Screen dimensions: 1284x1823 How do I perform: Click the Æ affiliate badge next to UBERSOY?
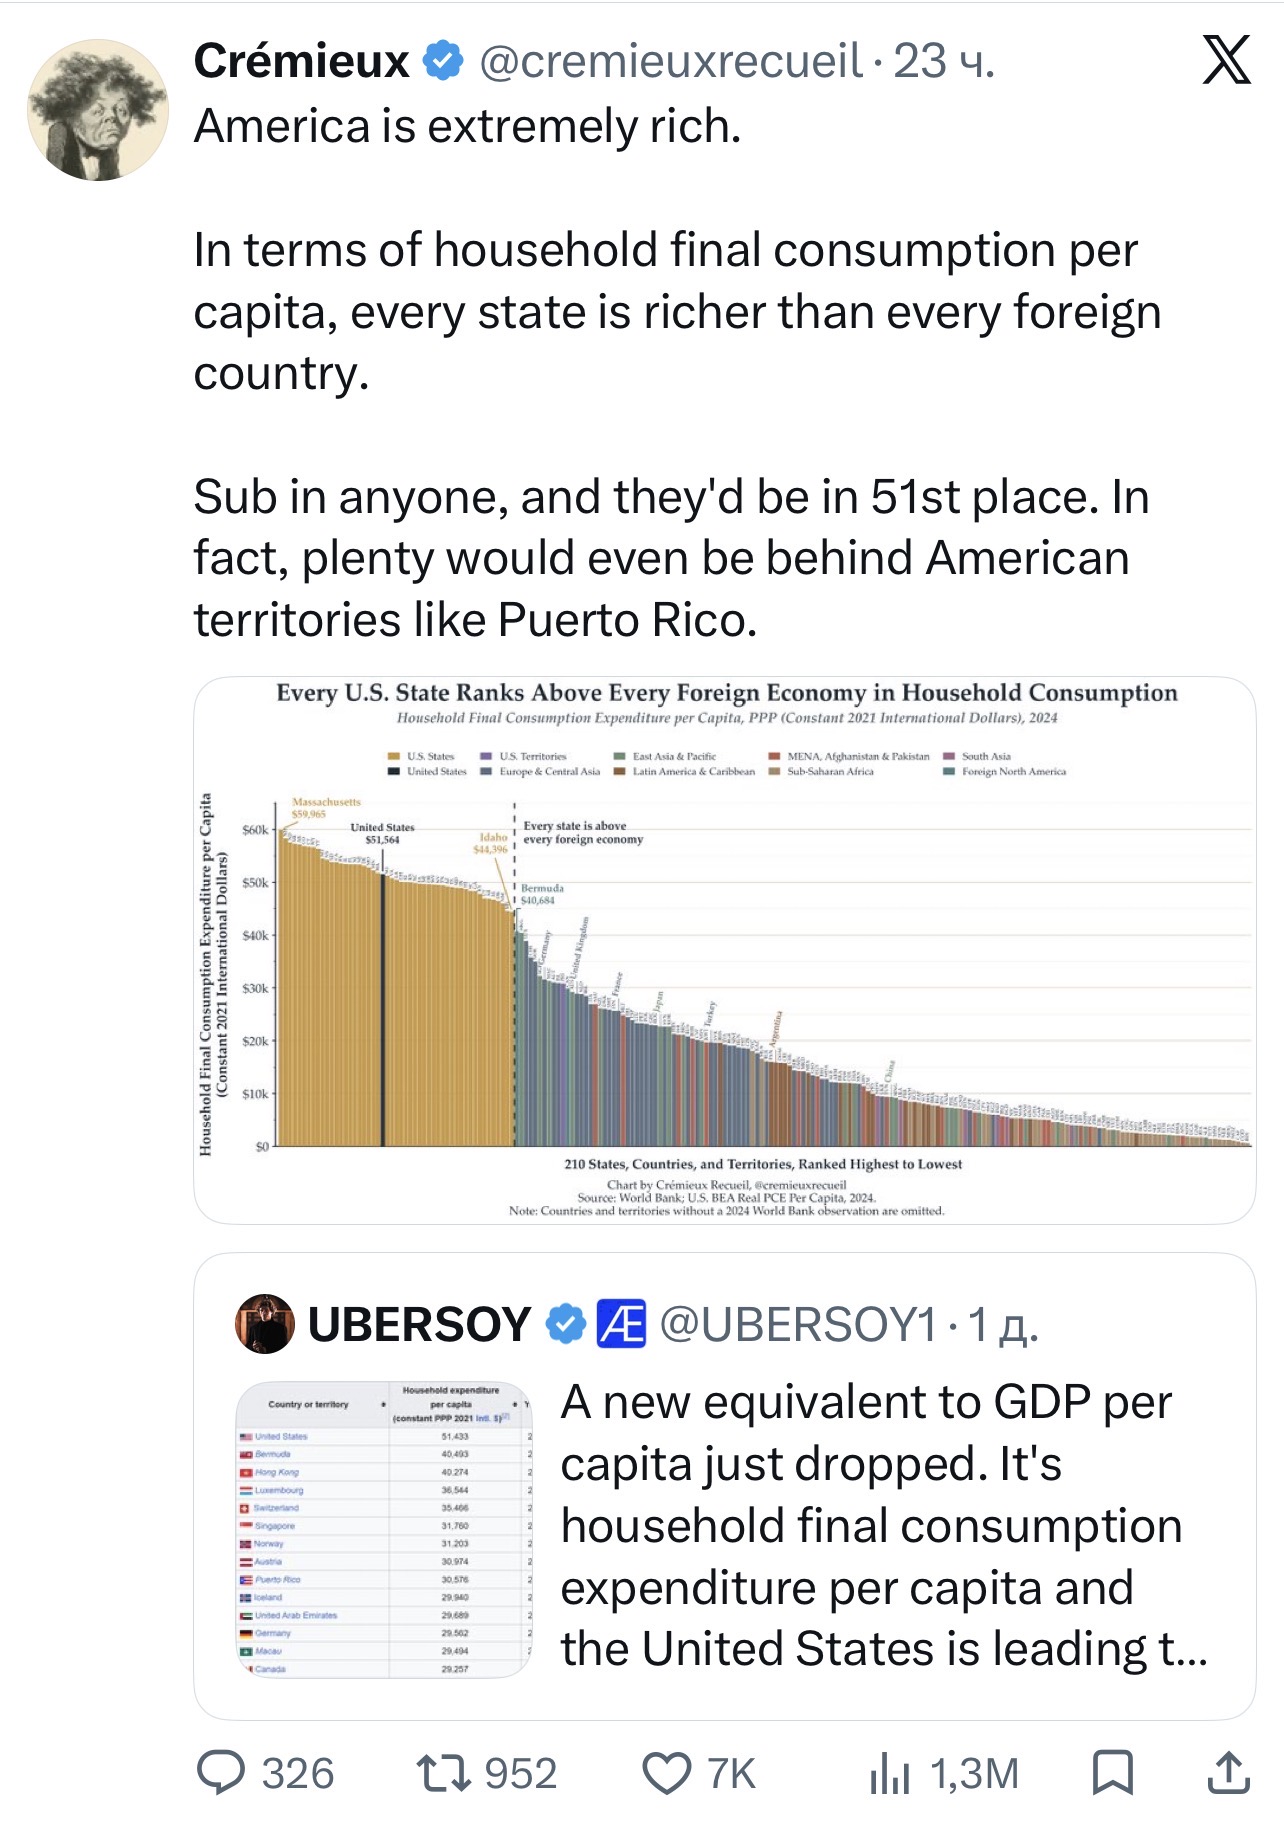coord(621,1324)
